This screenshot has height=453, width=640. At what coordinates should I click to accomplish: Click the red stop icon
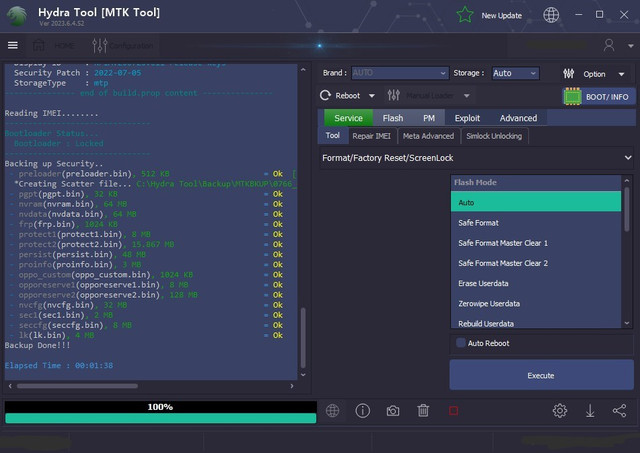(453, 411)
